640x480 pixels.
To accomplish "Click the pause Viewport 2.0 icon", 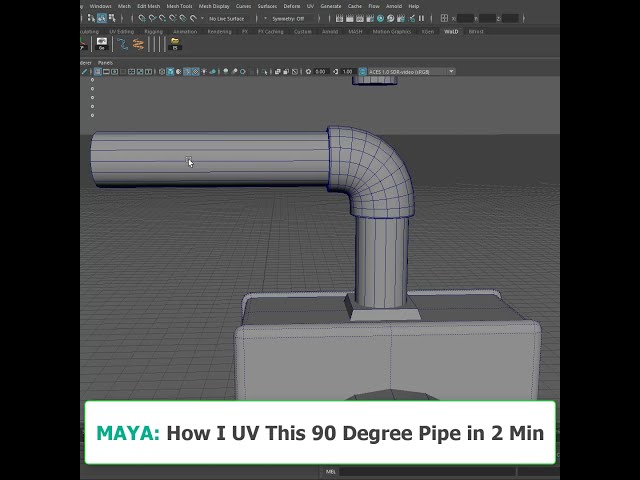I will pyautogui.click(x=421, y=18).
